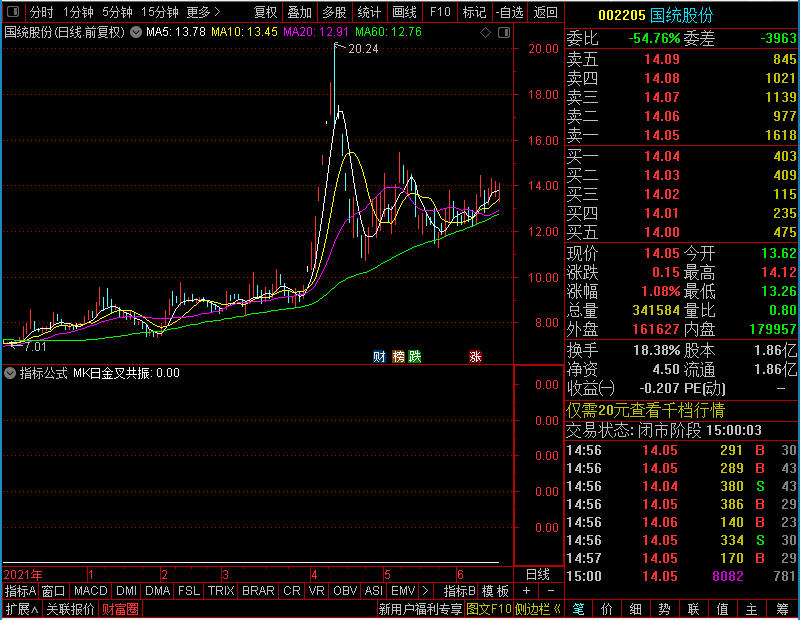The height and width of the screenshot is (620, 800).
Task: Click the 买一 price 14.04
Action: (662, 156)
